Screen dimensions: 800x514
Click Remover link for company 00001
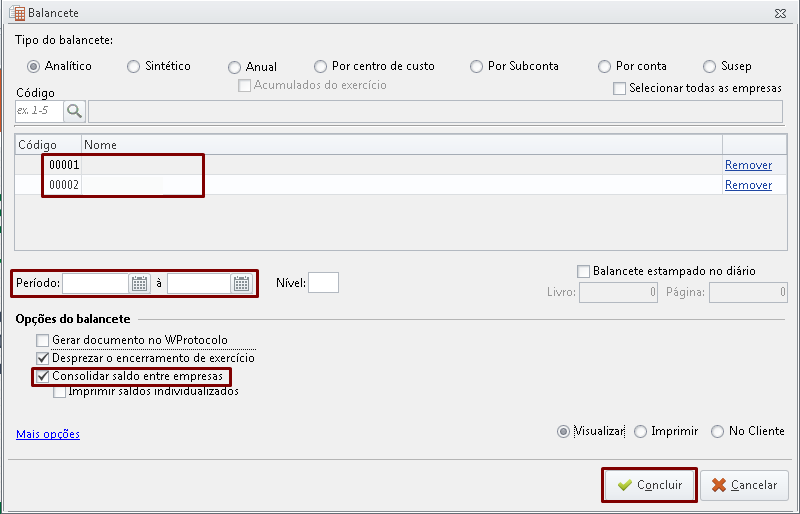[748, 165]
